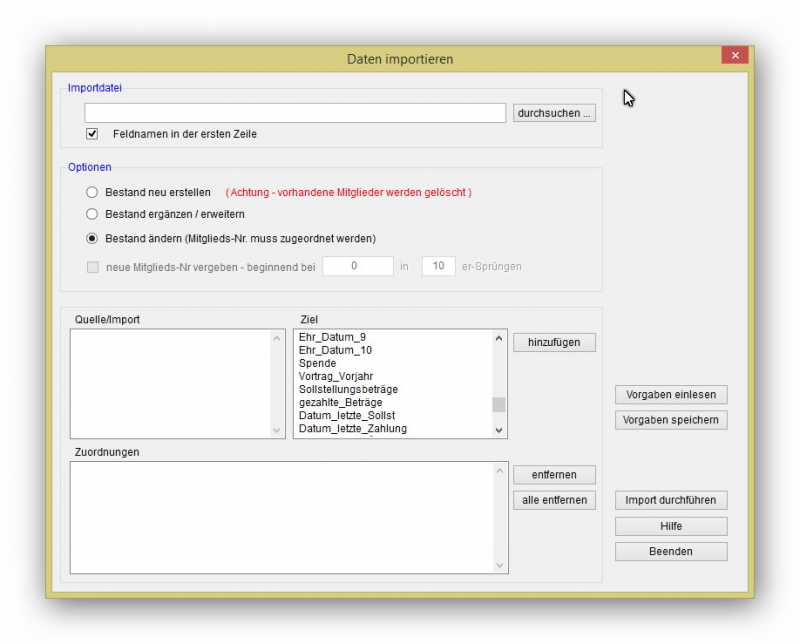Start import with 'Import durchführen'
This screenshot has width=800, height=644.
point(670,500)
